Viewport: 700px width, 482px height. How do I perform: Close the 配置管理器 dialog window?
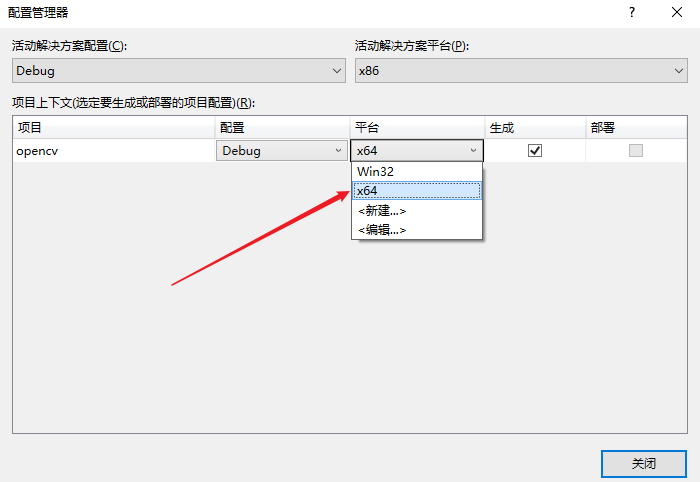tap(677, 12)
